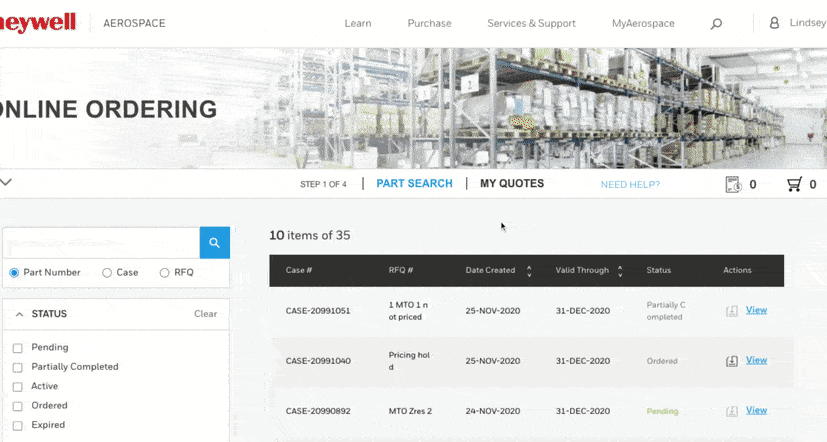This screenshot has width=827, height=442.
Task: Download quote for CASE-20991051
Action: (x=732, y=311)
